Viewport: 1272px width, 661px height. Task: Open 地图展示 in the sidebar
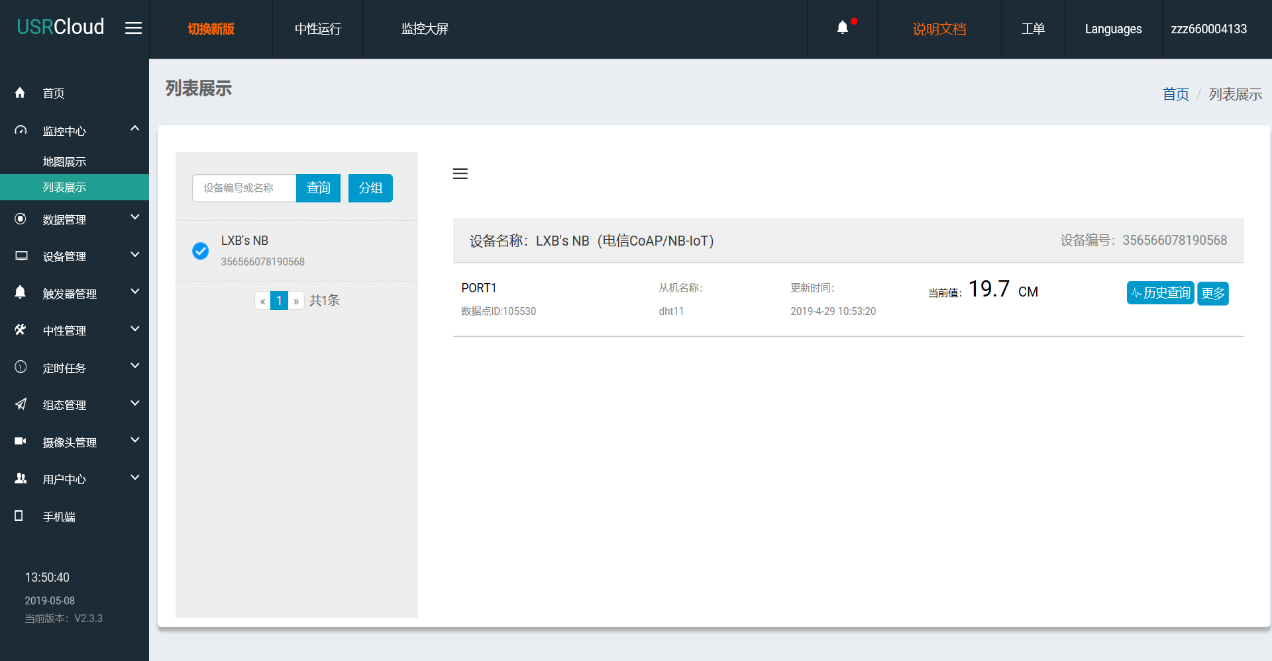(64, 161)
